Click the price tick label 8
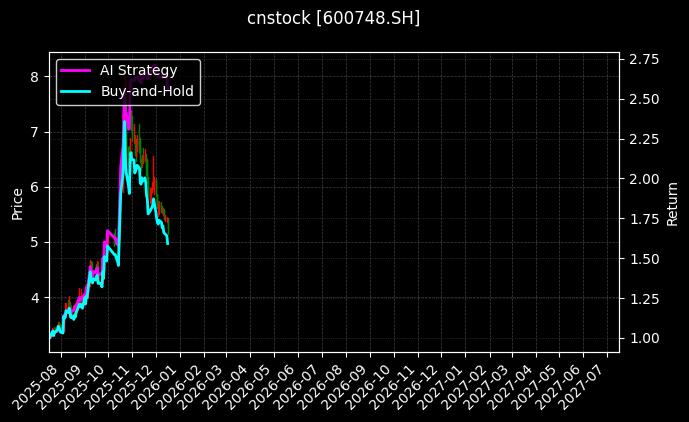The height and width of the screenshot is (422, 689). pyautogui.click(x=34, y=77)
